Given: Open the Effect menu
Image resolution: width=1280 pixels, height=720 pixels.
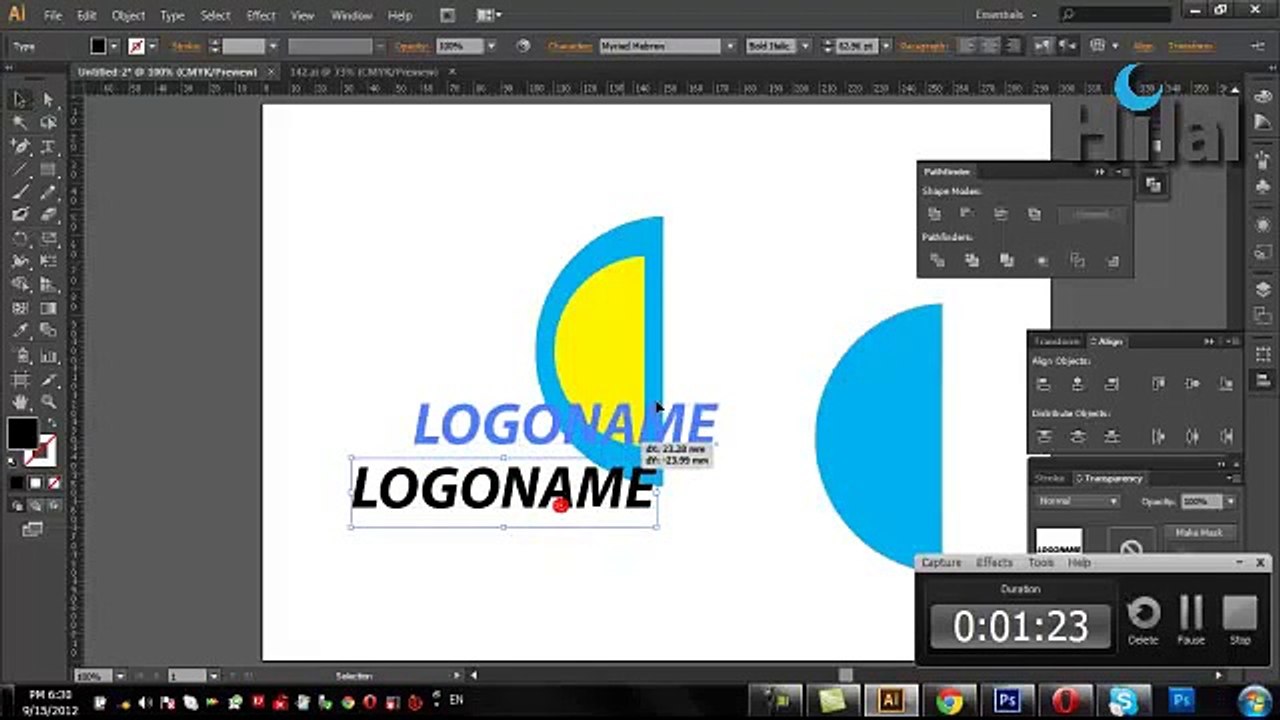Looking at the screenshot, I should [x=261, y=16].
